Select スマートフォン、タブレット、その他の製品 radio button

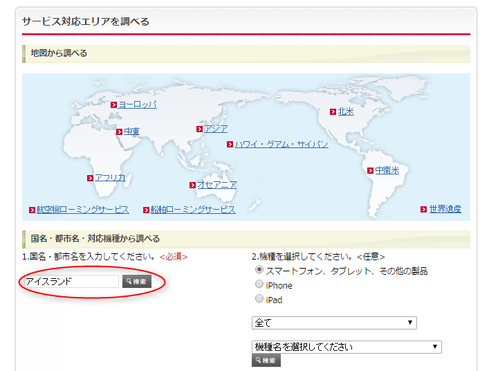259,269
